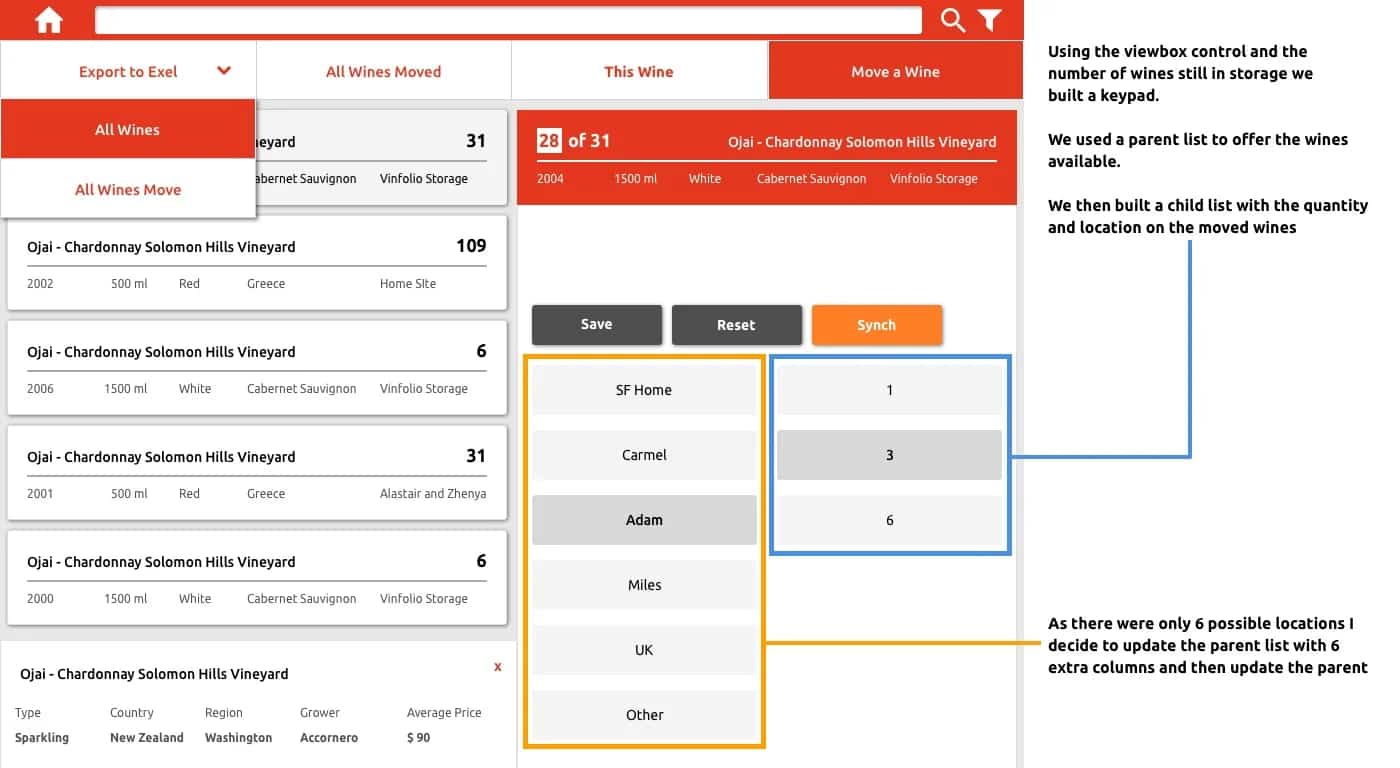The width and height of the screenshot is (1400, 768).
Task: Choose All Wines Move from the dropdown menu
Action: pos(128,189)
